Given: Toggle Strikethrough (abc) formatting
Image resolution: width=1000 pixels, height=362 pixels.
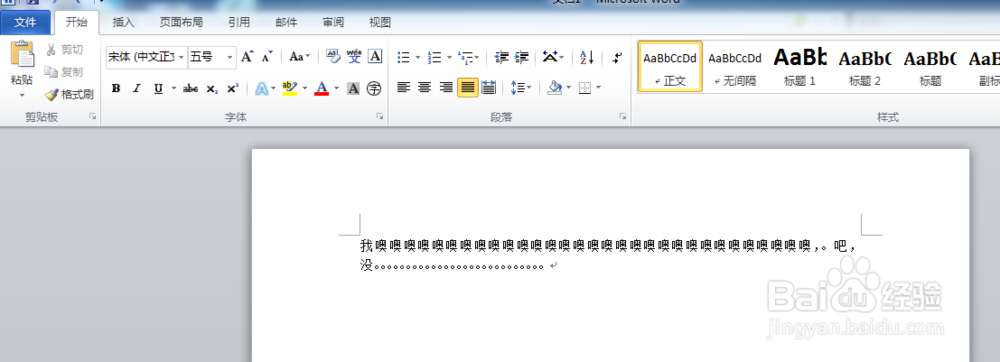Looking at the screenshot, I should pos(190,89).
